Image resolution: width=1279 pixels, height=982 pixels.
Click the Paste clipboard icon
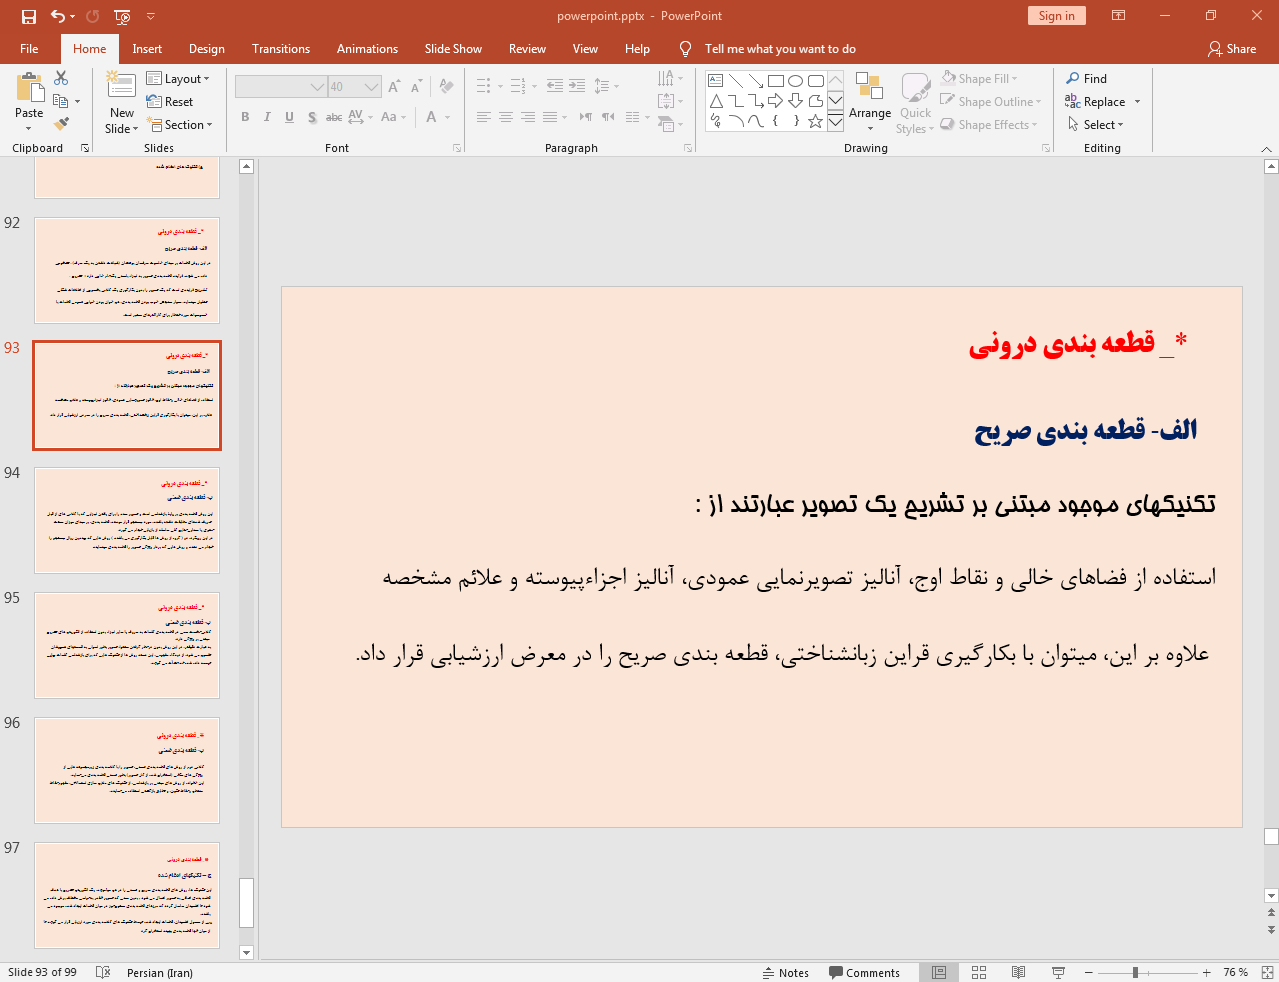click(29, 88)
